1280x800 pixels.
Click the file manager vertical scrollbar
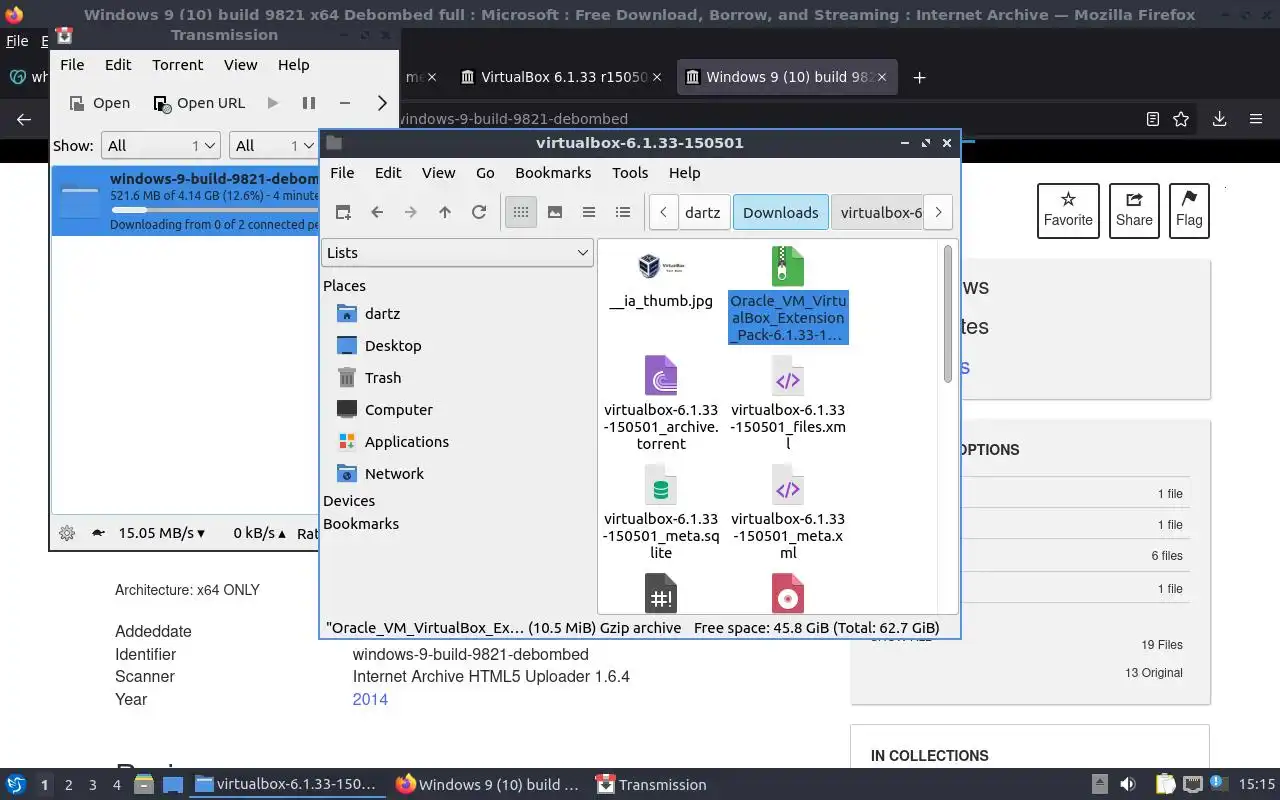pyautogui.click(x=948, y=314)
